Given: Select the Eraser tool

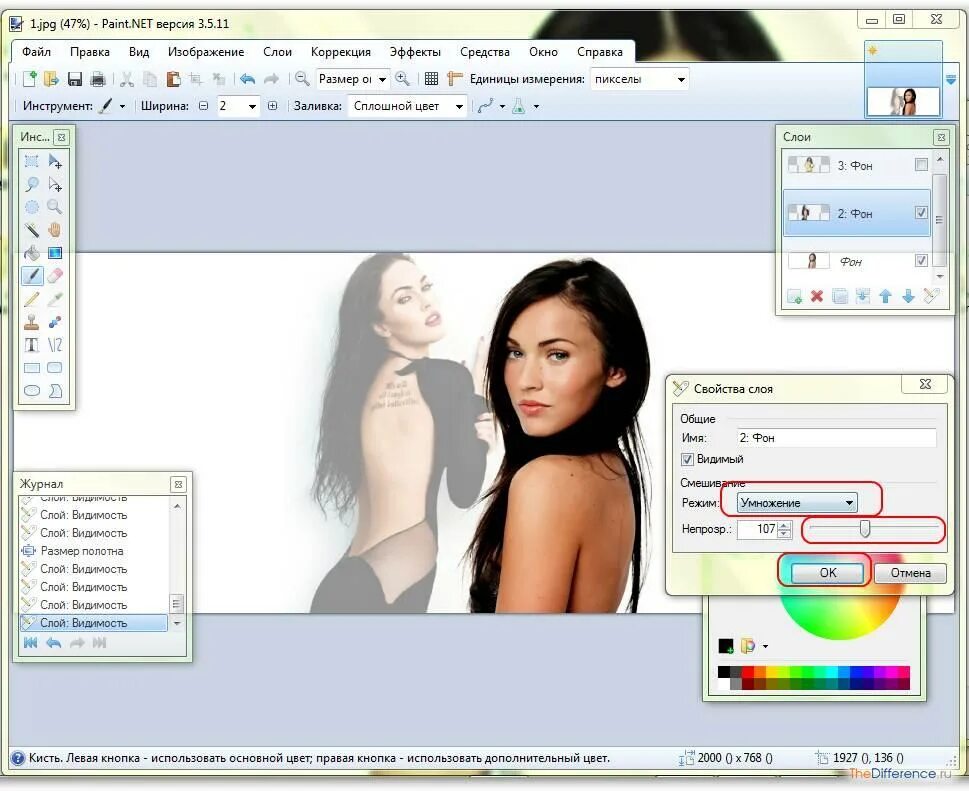Looking at the screenshot, I should [55, 276].
